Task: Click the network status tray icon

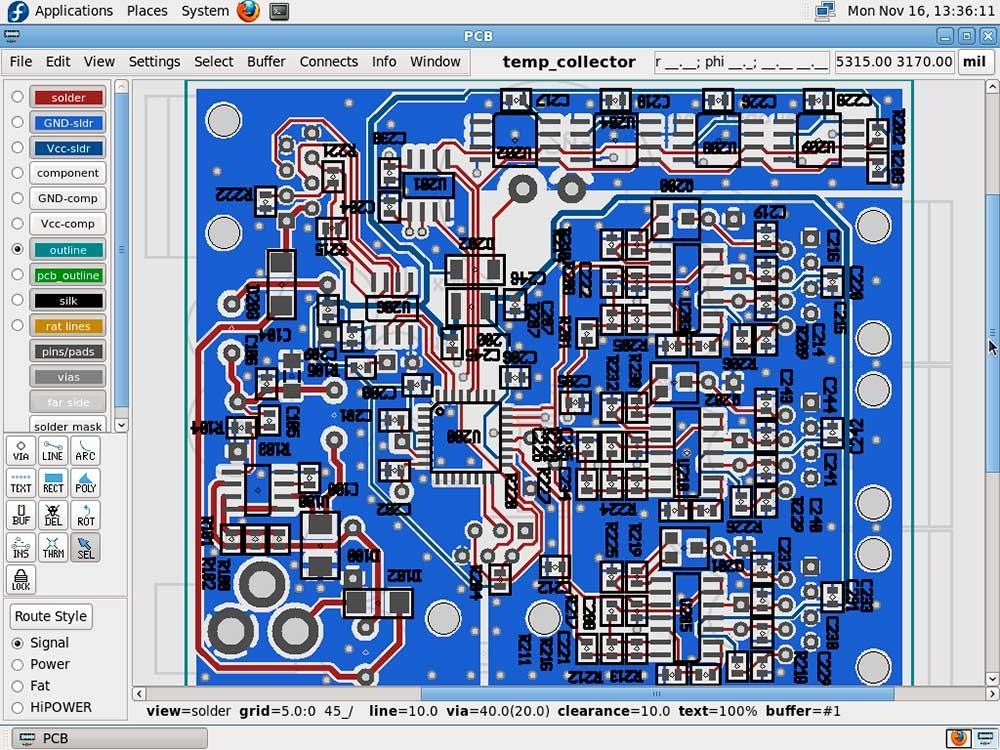Action: (825, 11)
